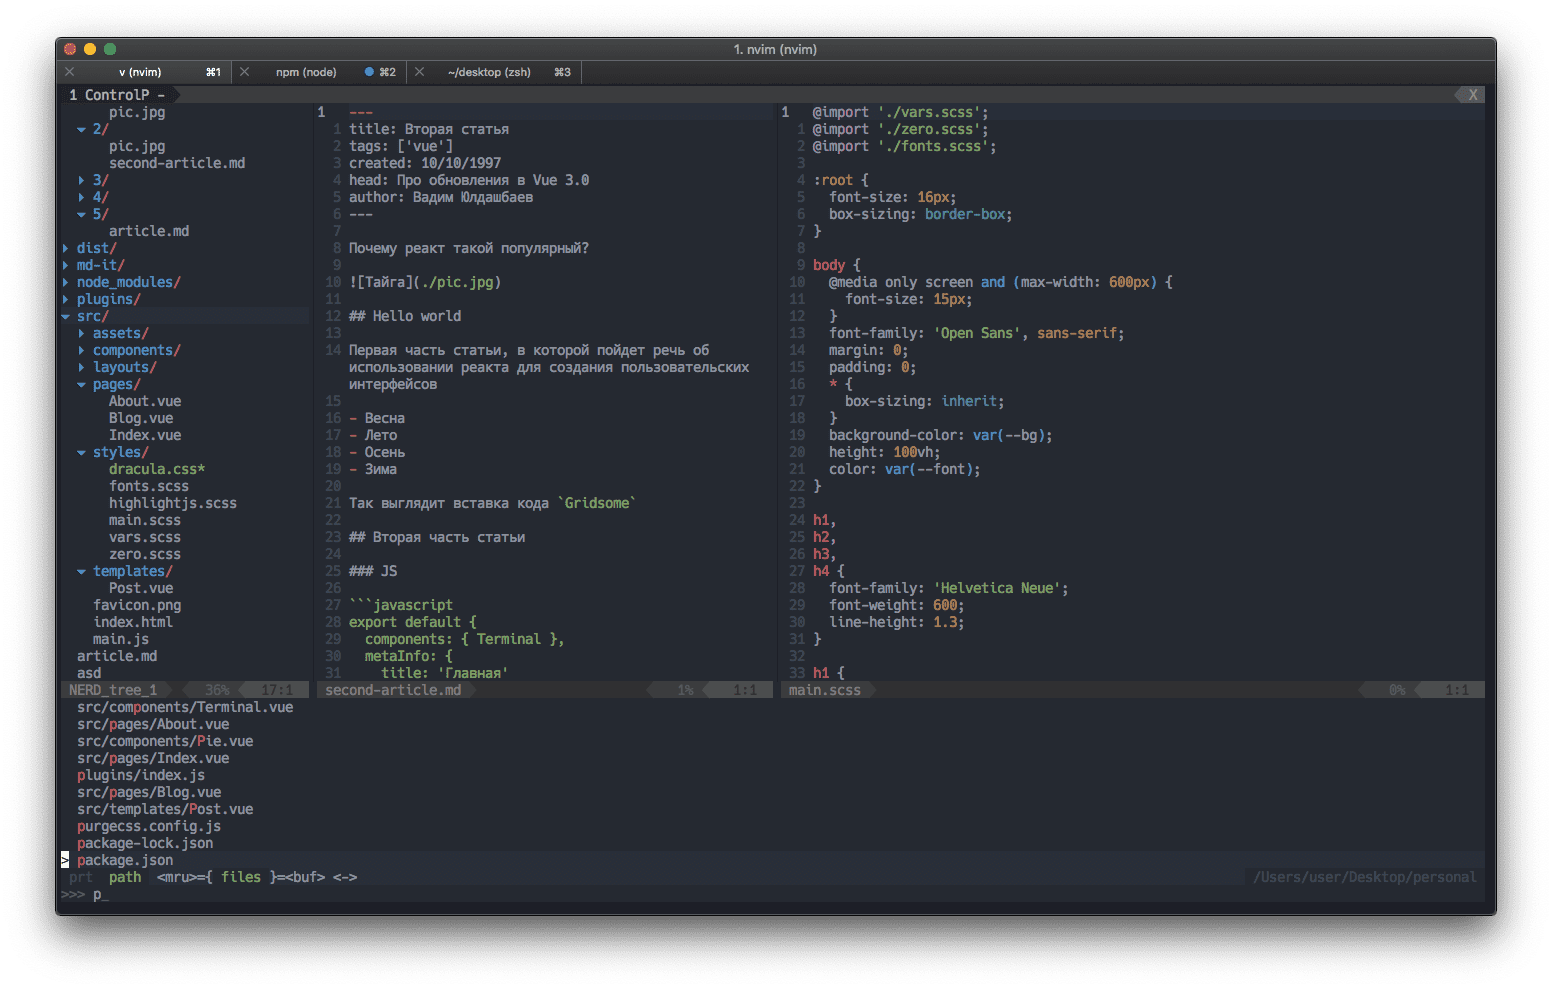Expand the components/ folder

pos(81,350)
